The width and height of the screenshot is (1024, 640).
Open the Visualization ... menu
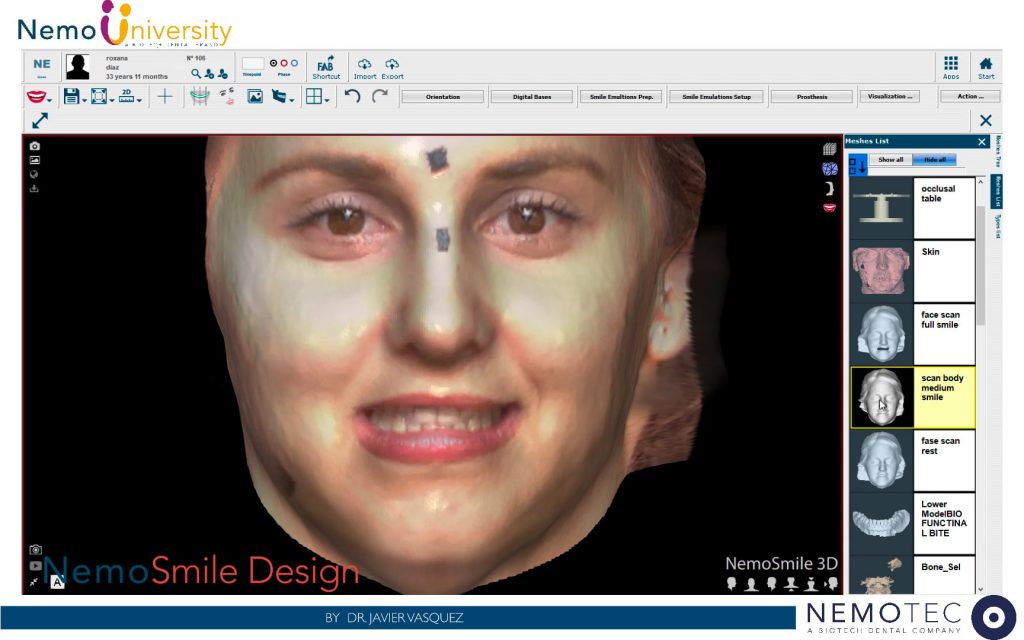click(x=889, y=97)
